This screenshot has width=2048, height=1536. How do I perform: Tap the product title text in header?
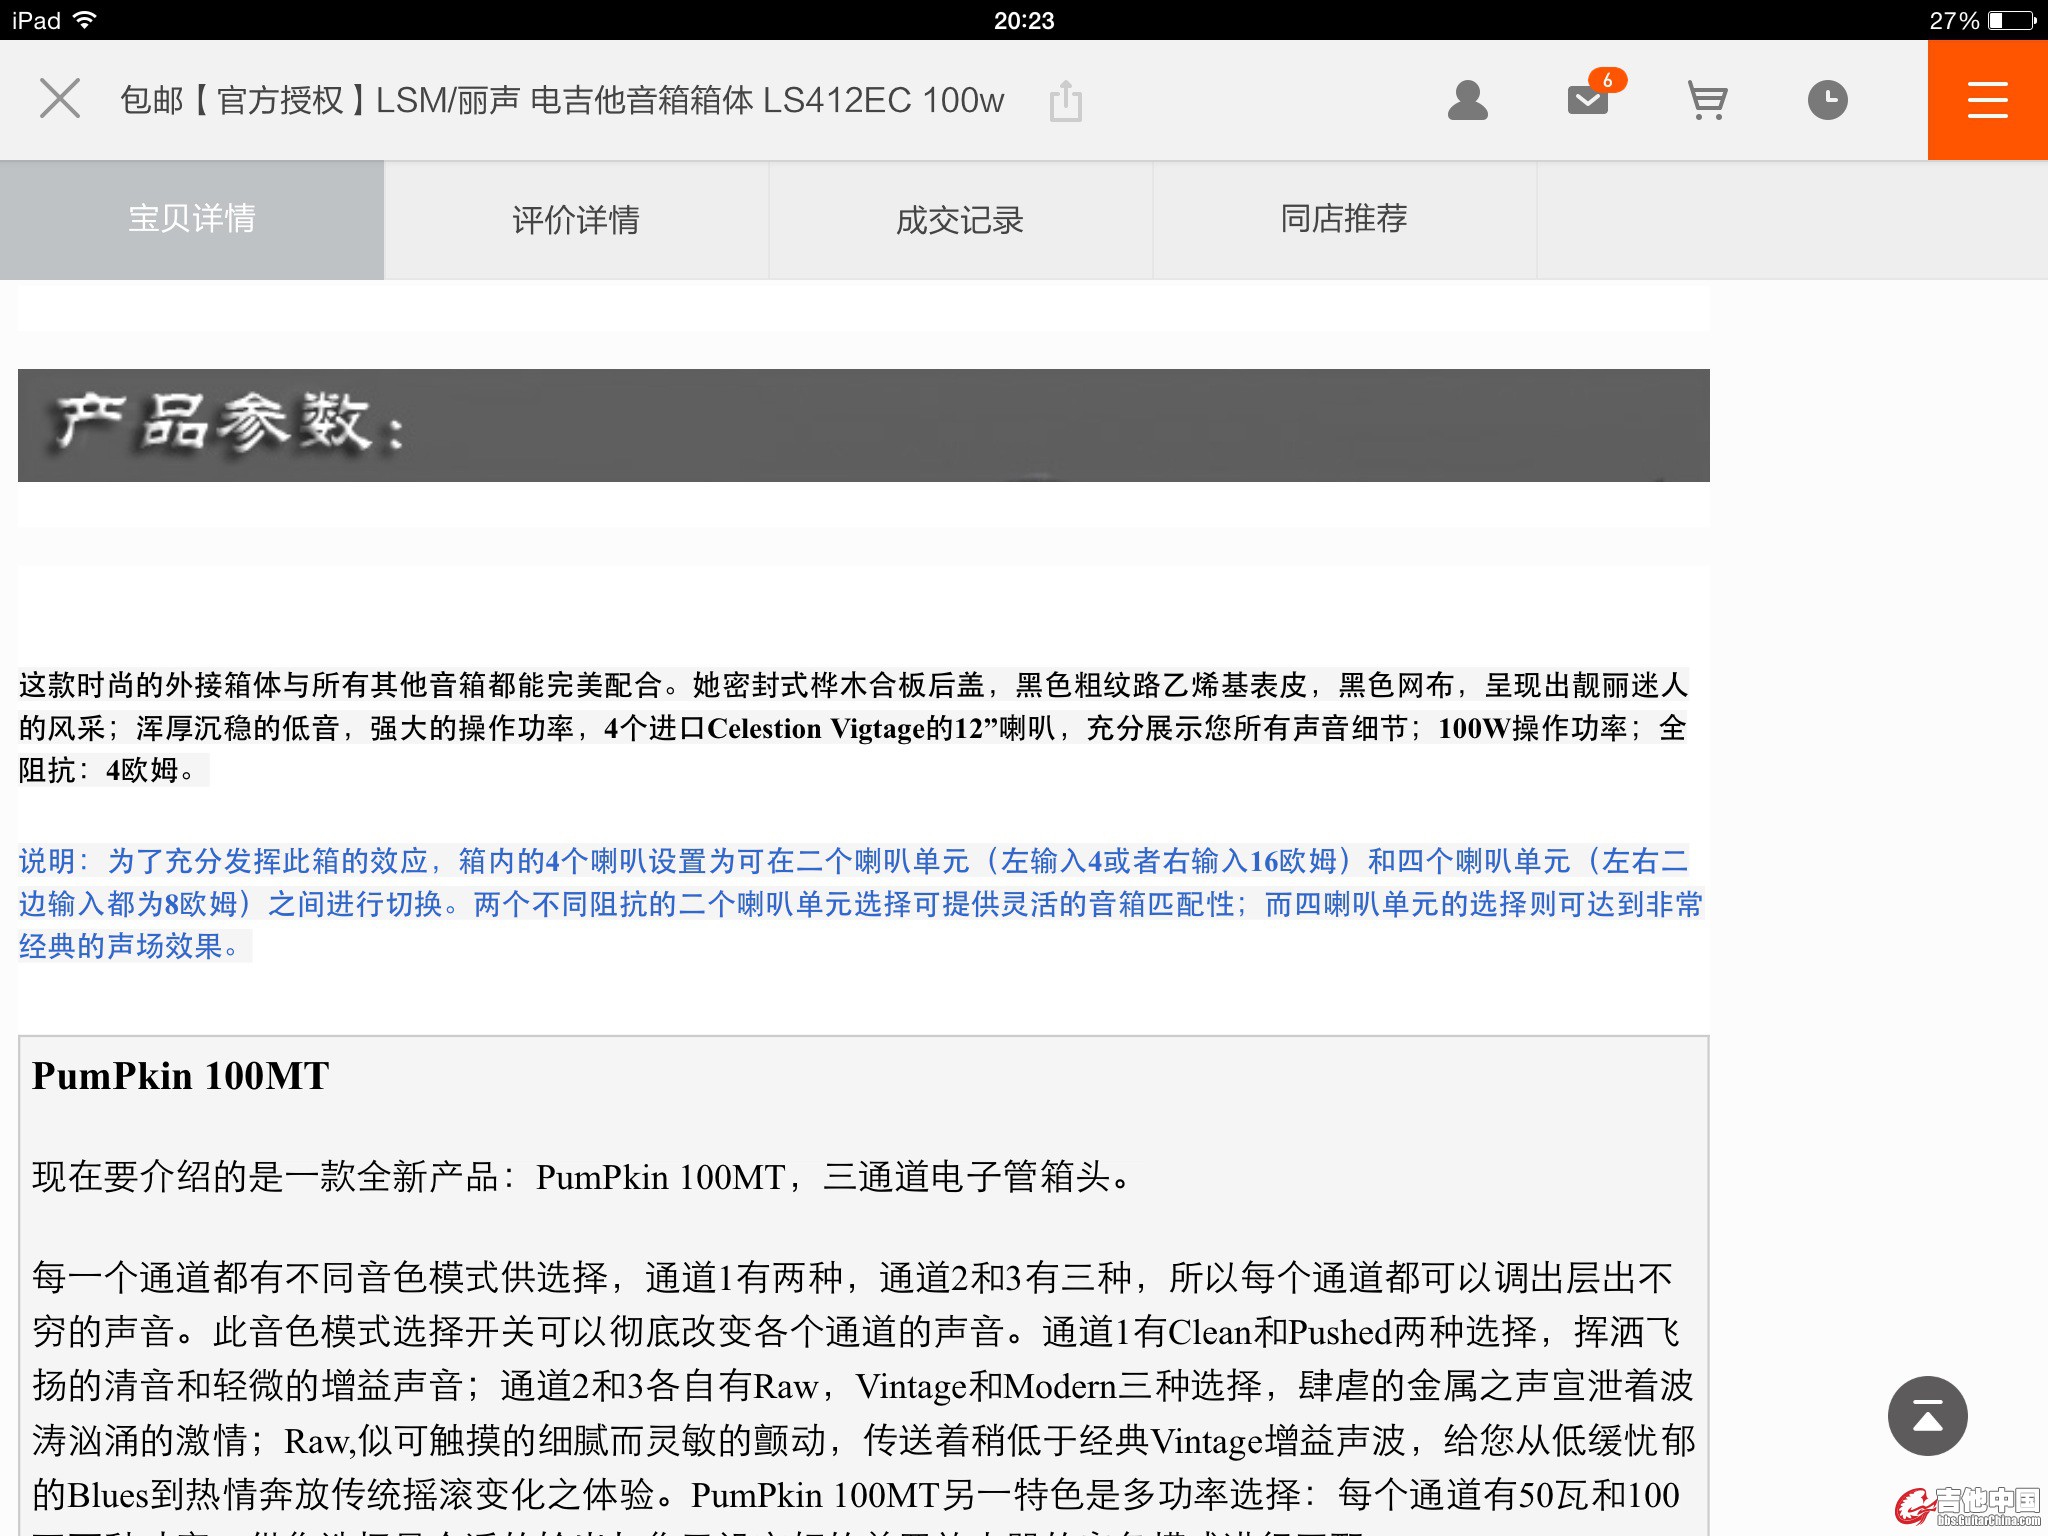point(562,100)
